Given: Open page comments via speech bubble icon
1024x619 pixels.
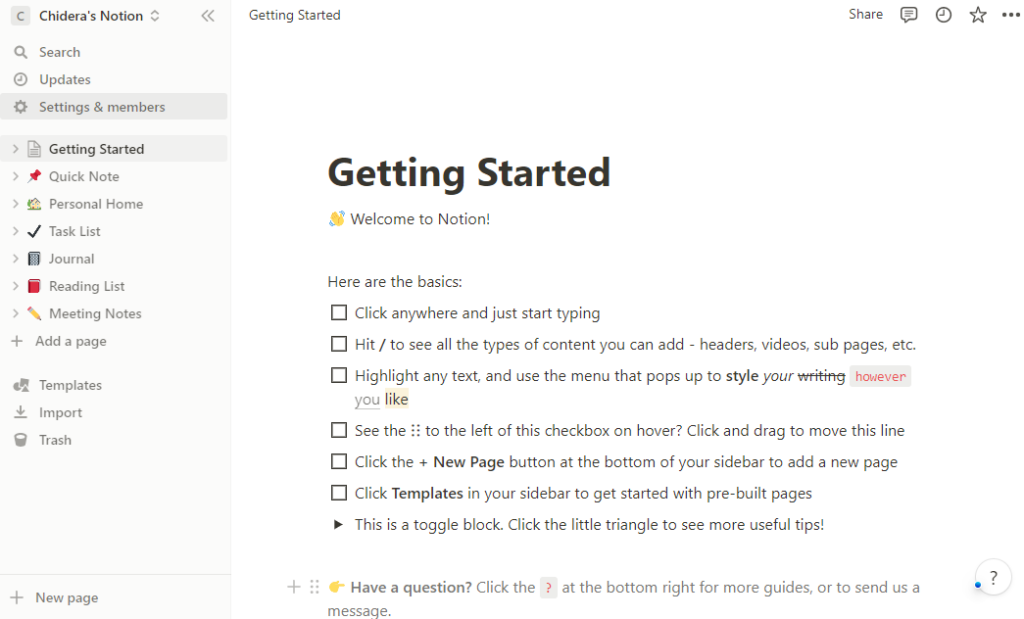Looking at the screenshot, I should point(909,14).
